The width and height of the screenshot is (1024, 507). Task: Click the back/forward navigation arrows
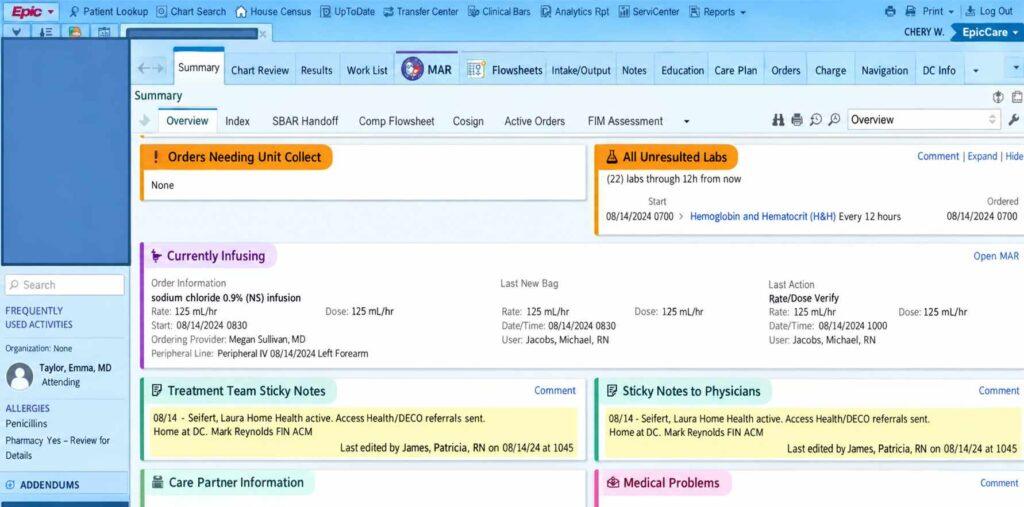click(x=152, y=68)
